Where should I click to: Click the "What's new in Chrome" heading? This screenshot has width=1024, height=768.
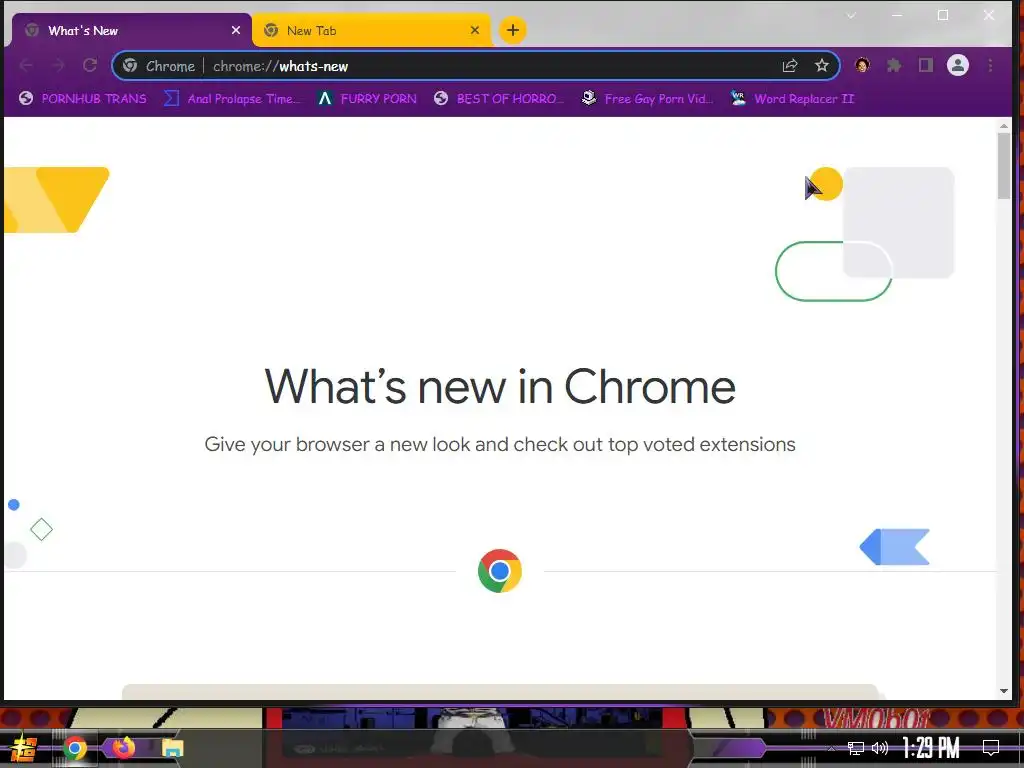click(x=500, y=387)
